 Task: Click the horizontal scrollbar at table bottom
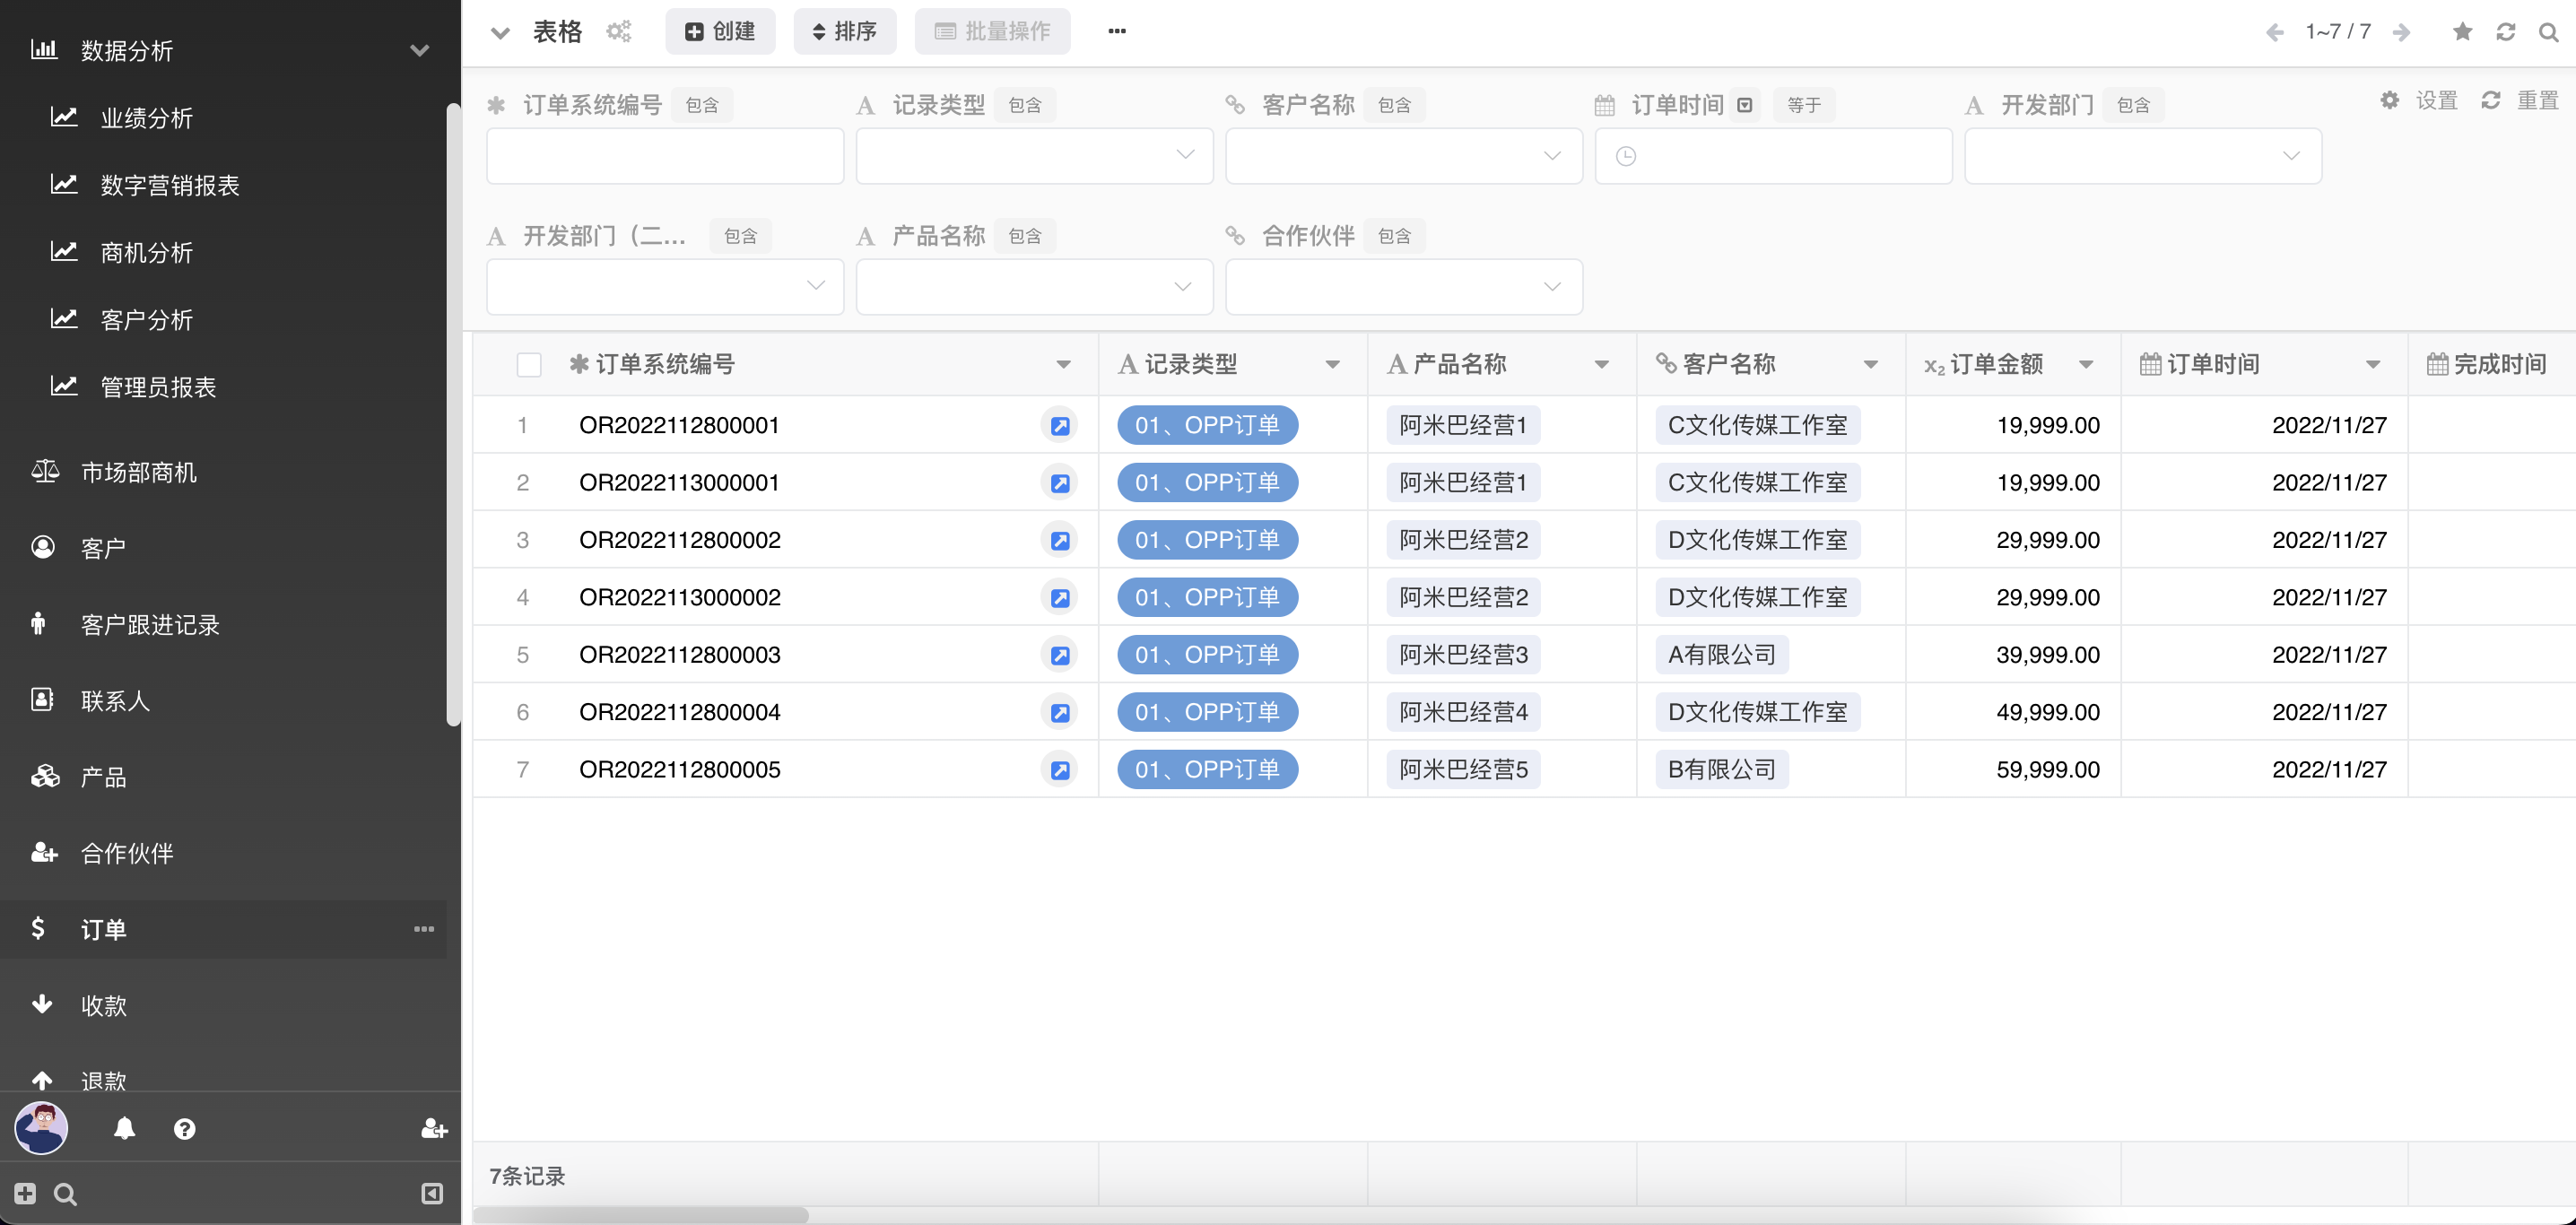pos(641,1215)
